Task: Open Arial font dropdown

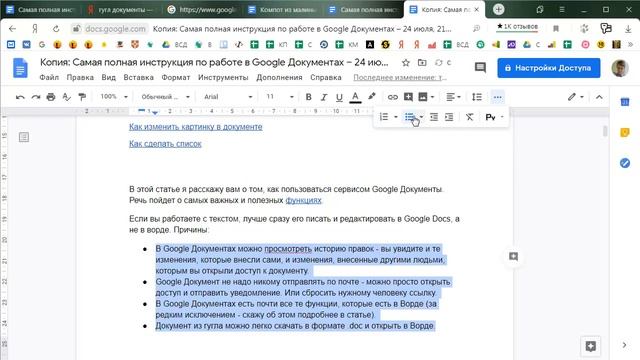Action: pos(228,97)
